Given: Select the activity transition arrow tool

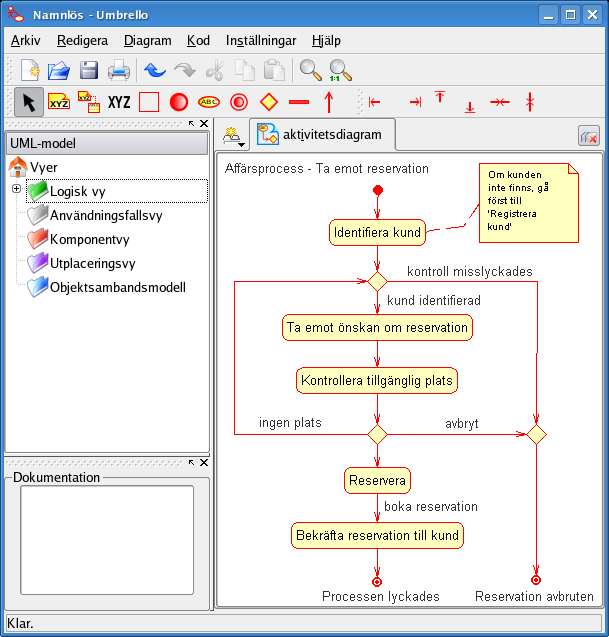Looking at the screenshot, I should [x=329, y=102].
